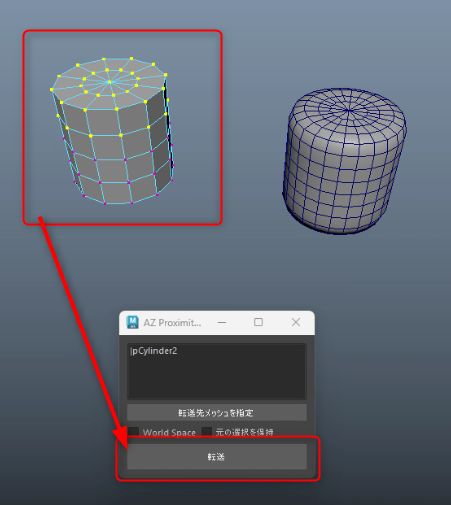Click the 転送先メッシュを指定 button
Viewport: 451px width, 505px height.
pos(217,413)
